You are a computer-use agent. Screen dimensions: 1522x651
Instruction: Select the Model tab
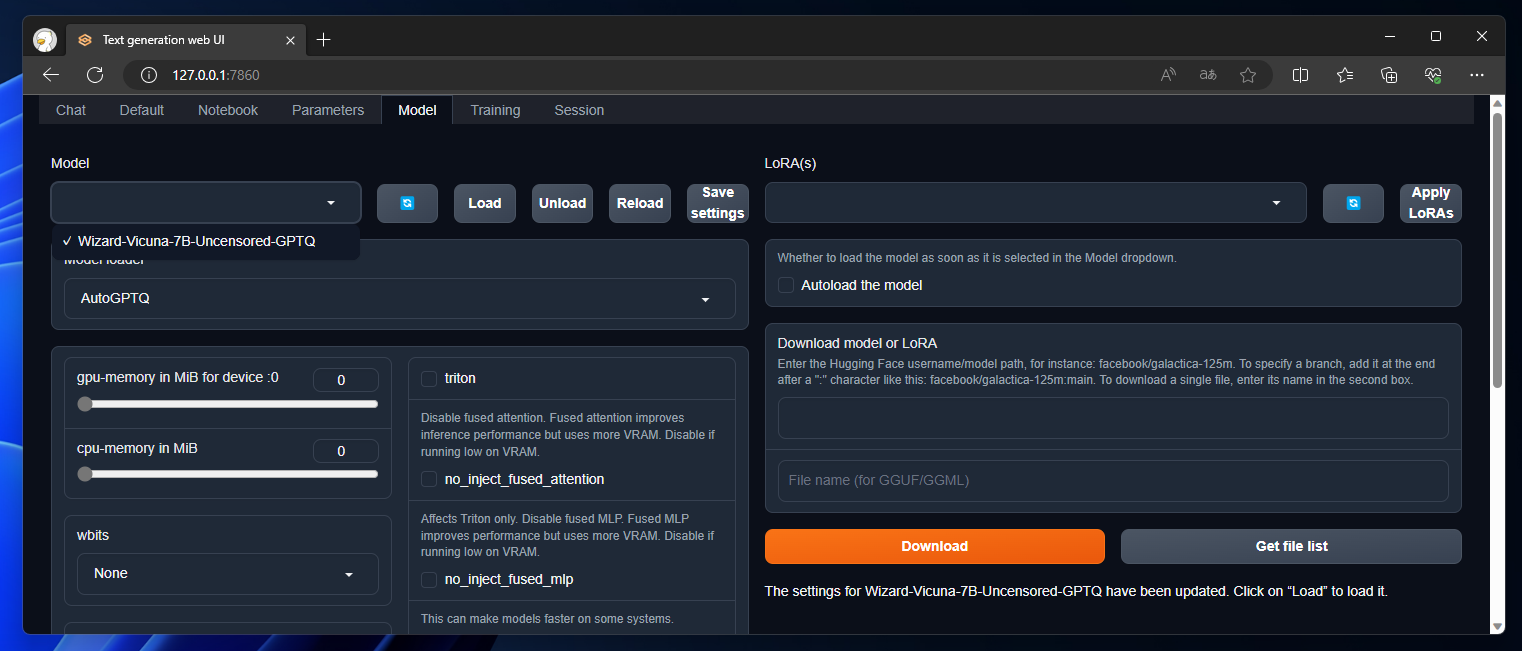pyautogui.click(x=417, y=110)
